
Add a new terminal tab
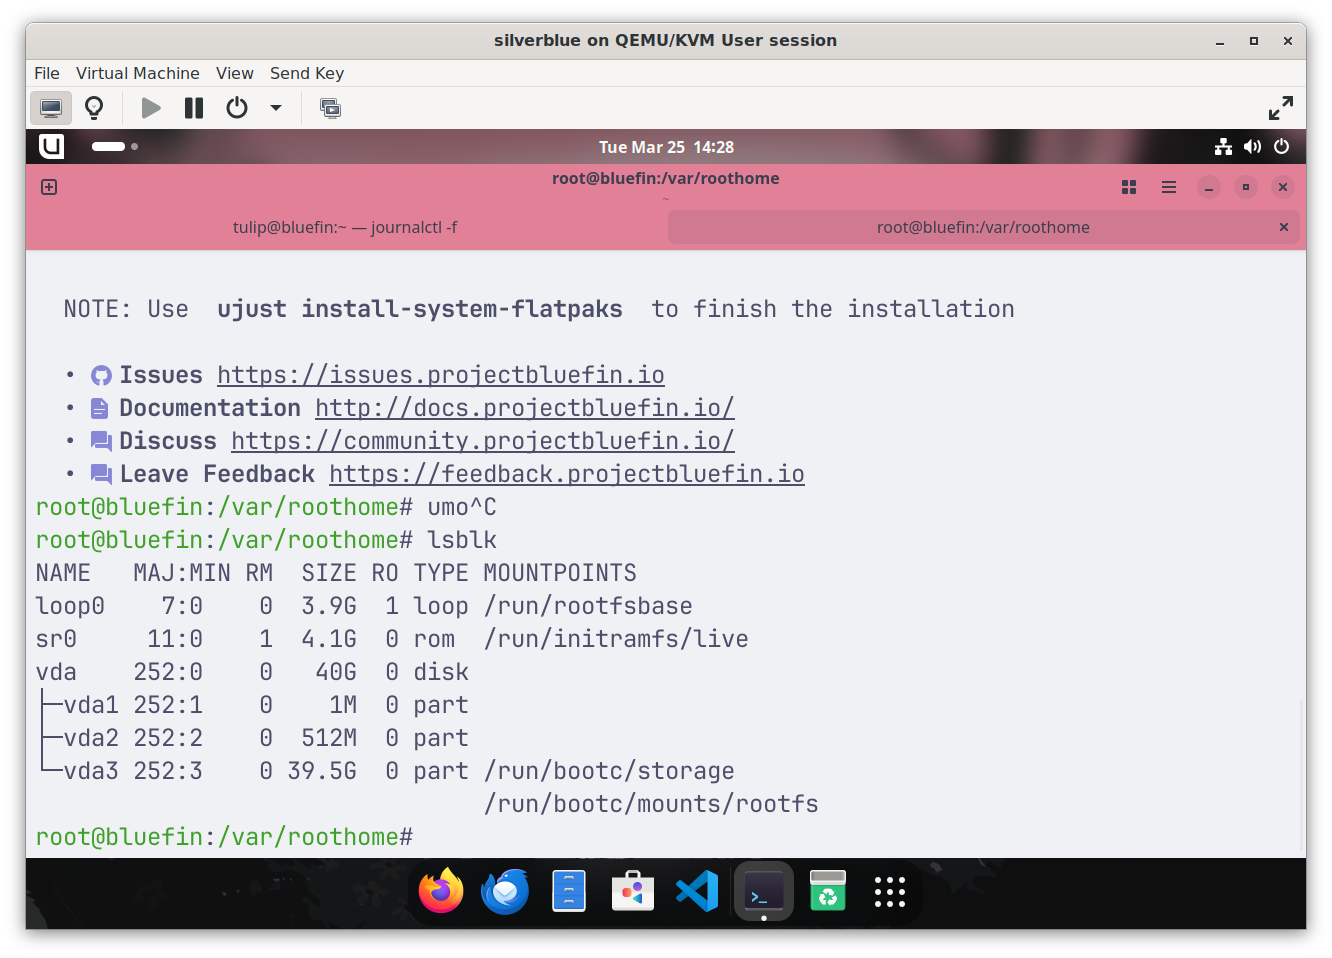(49, 187)
